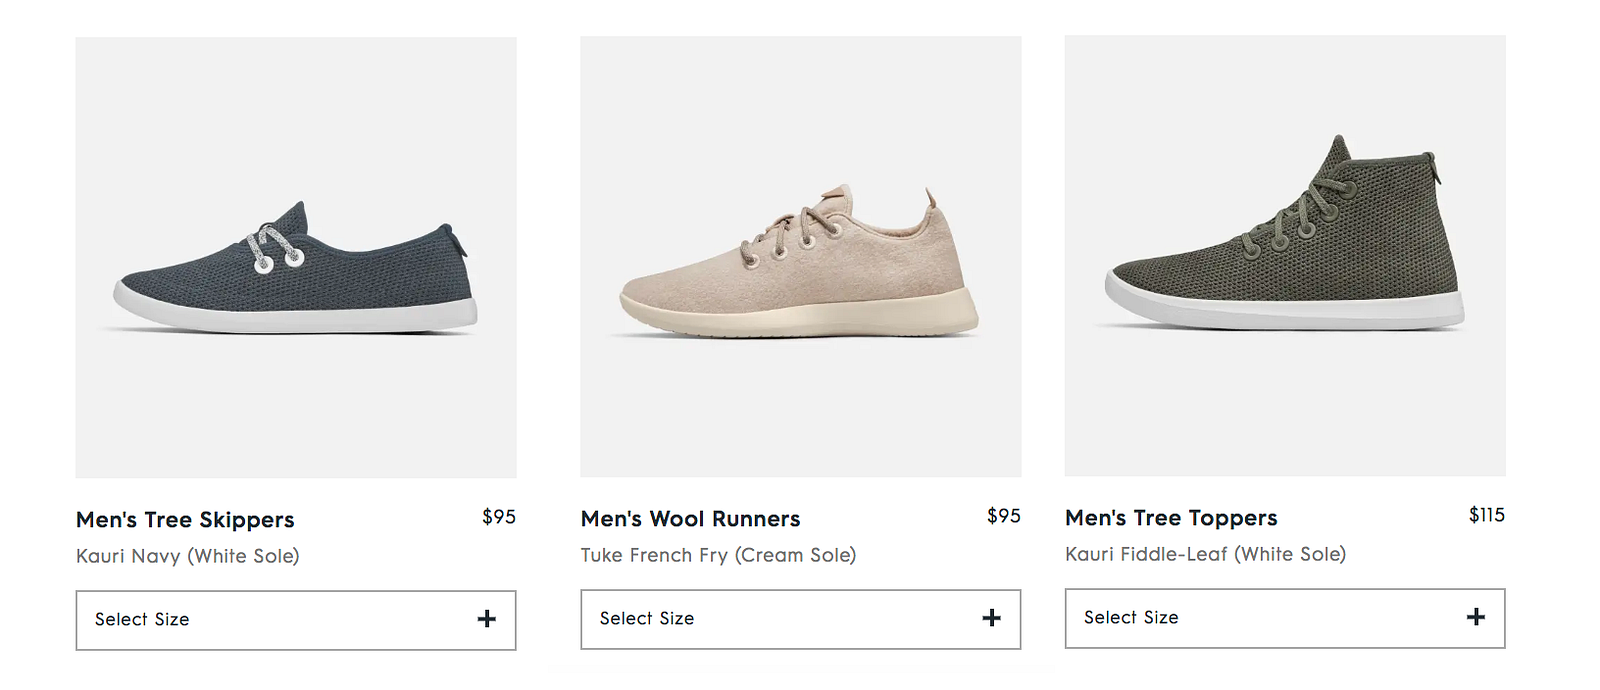The image size is (1600, 690).
Task: Click the $95 price of Wool Runners
Action: [x=1003, y=516]
